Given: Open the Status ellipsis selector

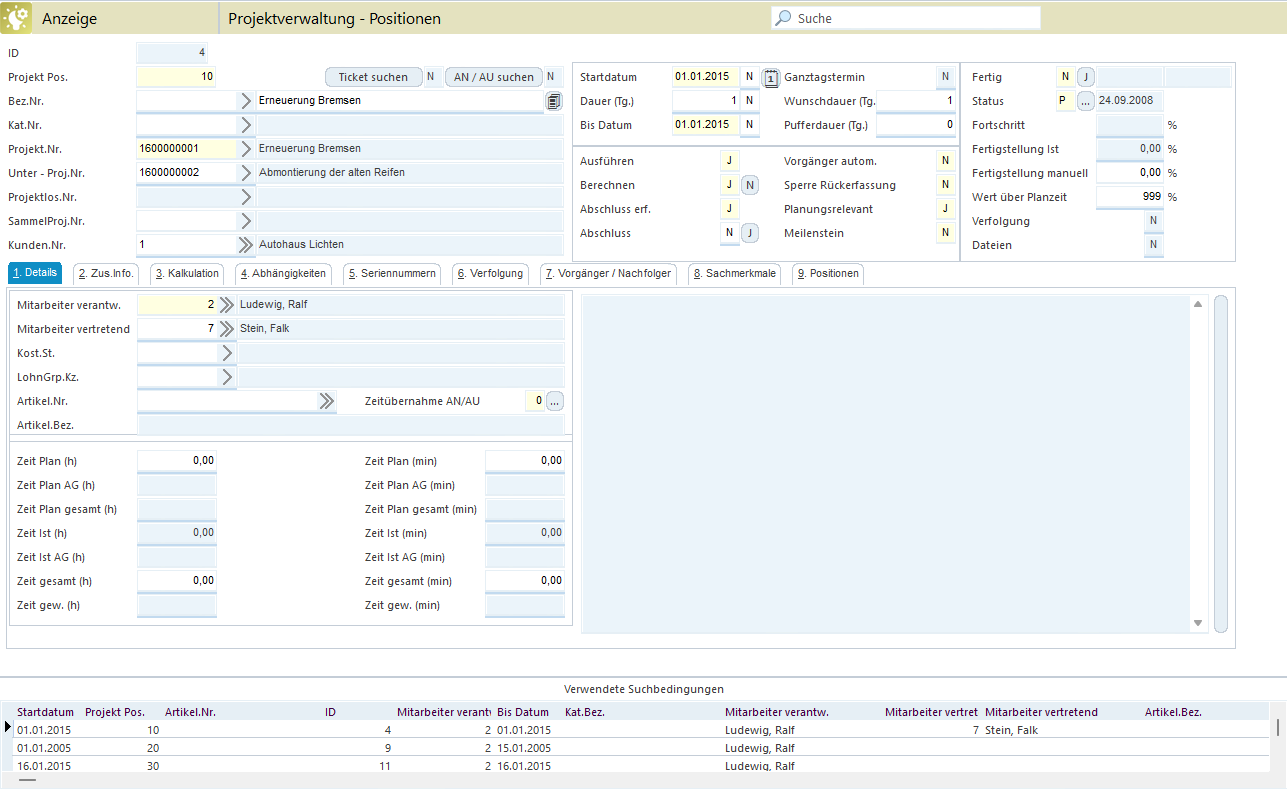Looking at the screenshot, I should pos(1085,101).
